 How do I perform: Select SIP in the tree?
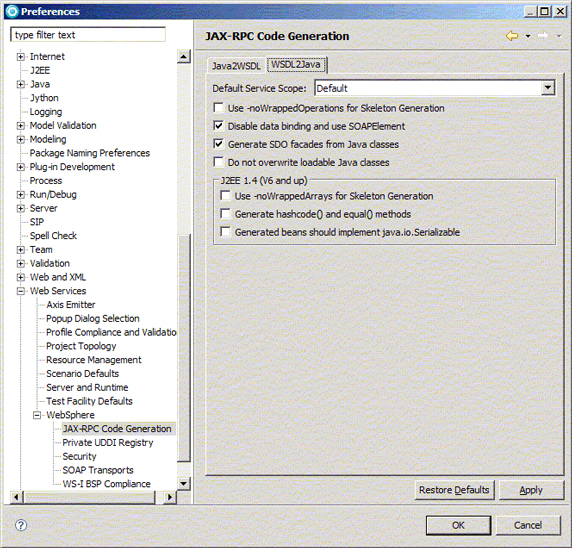(36, 222)
